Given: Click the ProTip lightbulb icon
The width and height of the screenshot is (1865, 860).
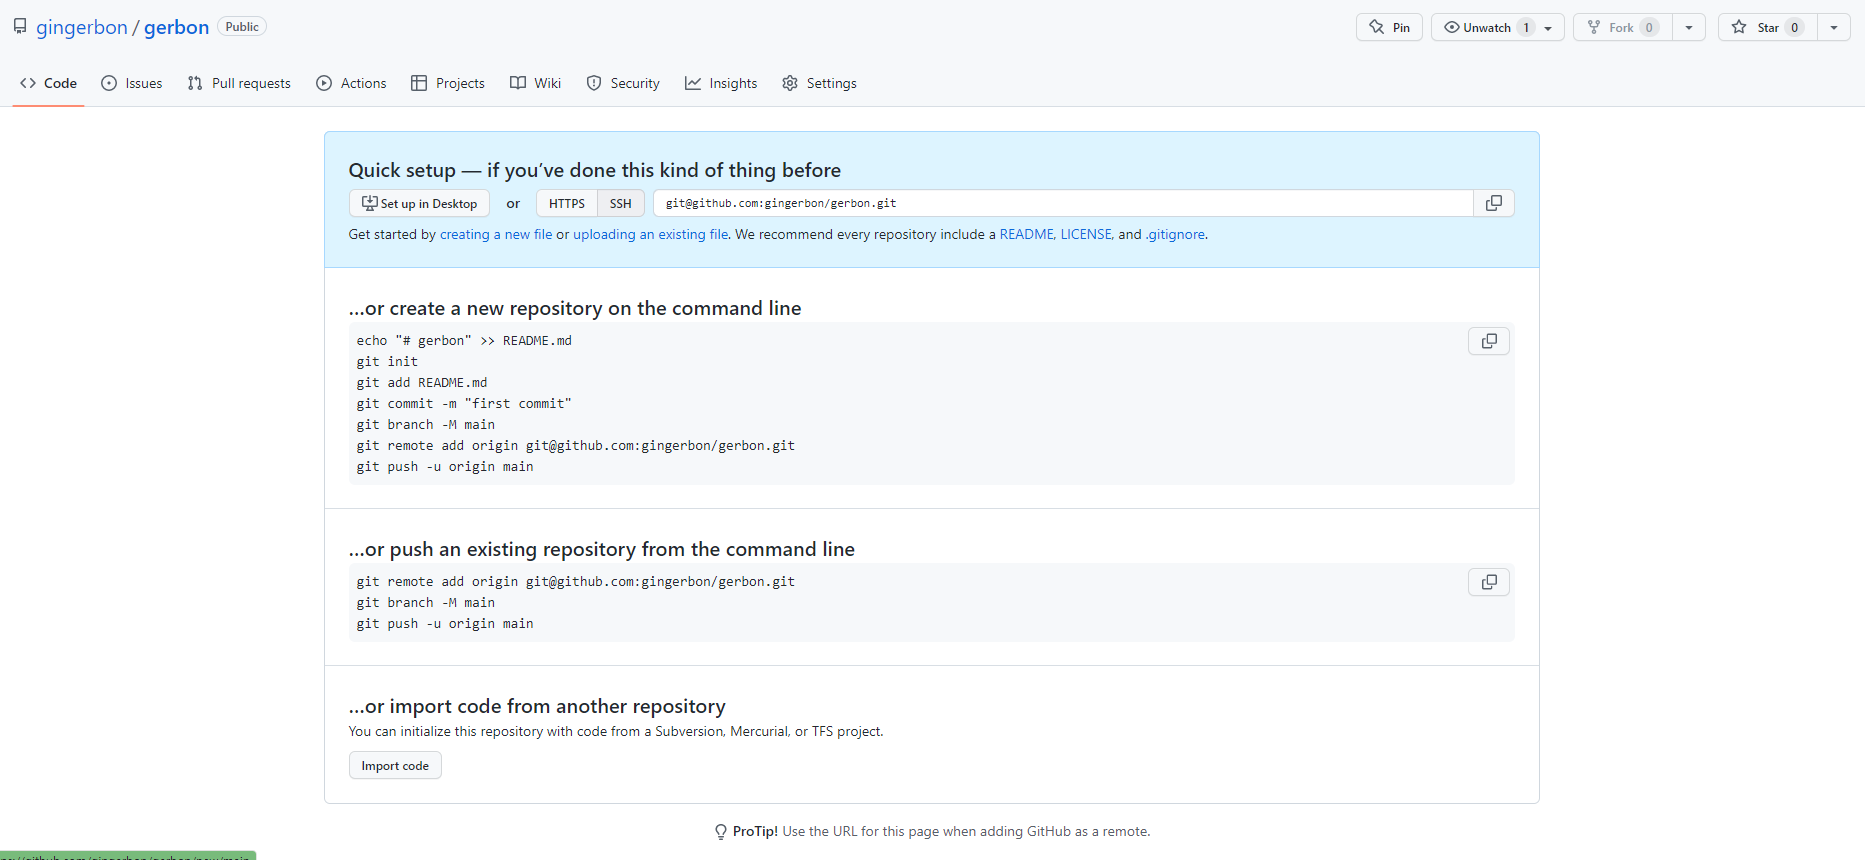Looking at the screenshot, I should pyautogui.click(x=721, y=832).
